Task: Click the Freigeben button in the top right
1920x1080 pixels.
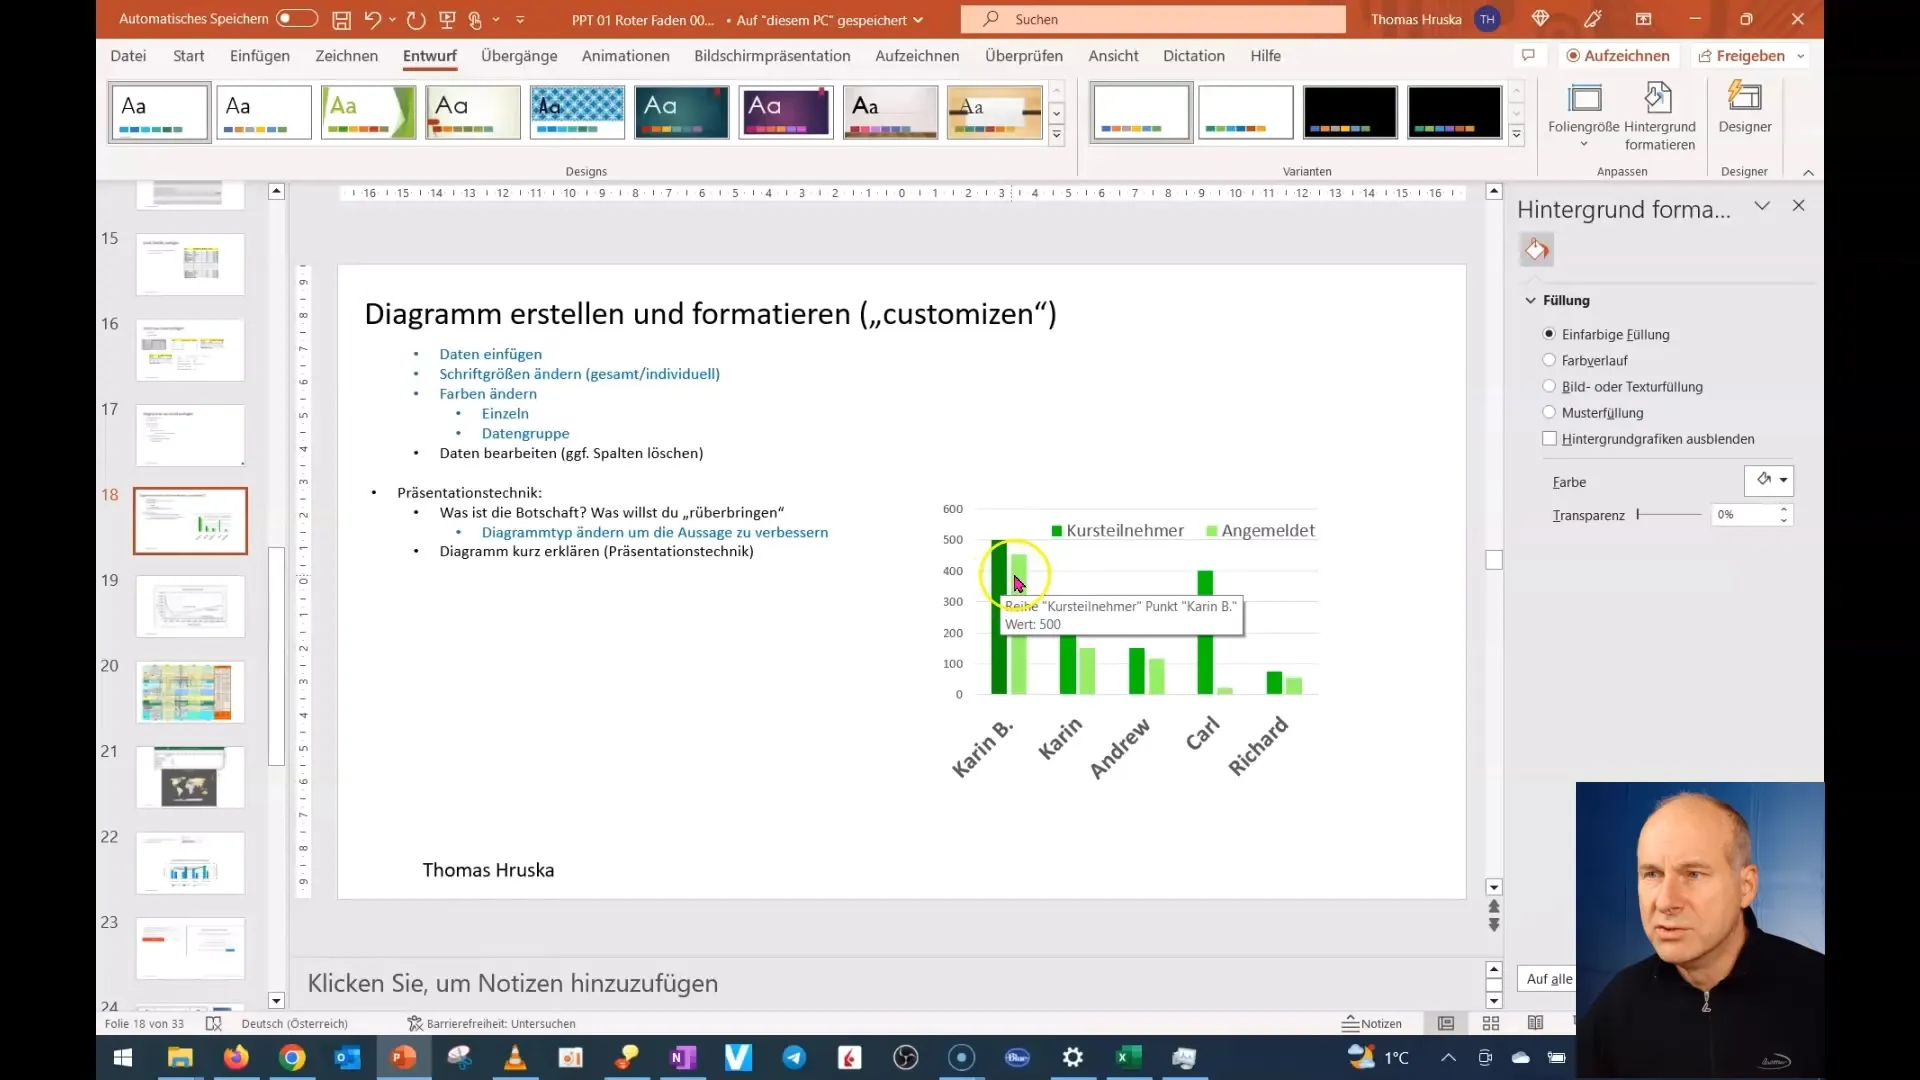Action: [1746, 55]
